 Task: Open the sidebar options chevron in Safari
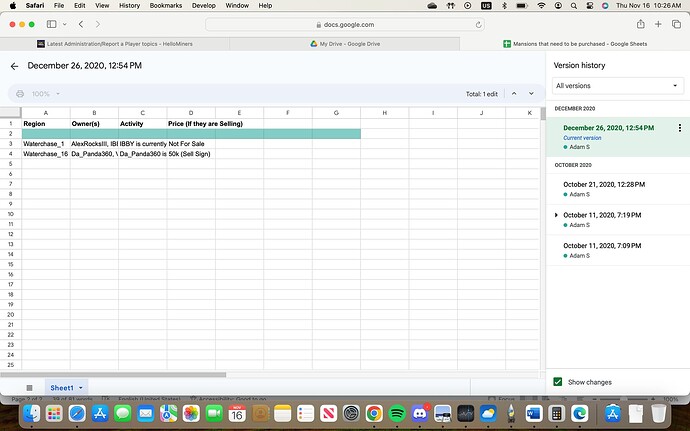coord(65,24)
